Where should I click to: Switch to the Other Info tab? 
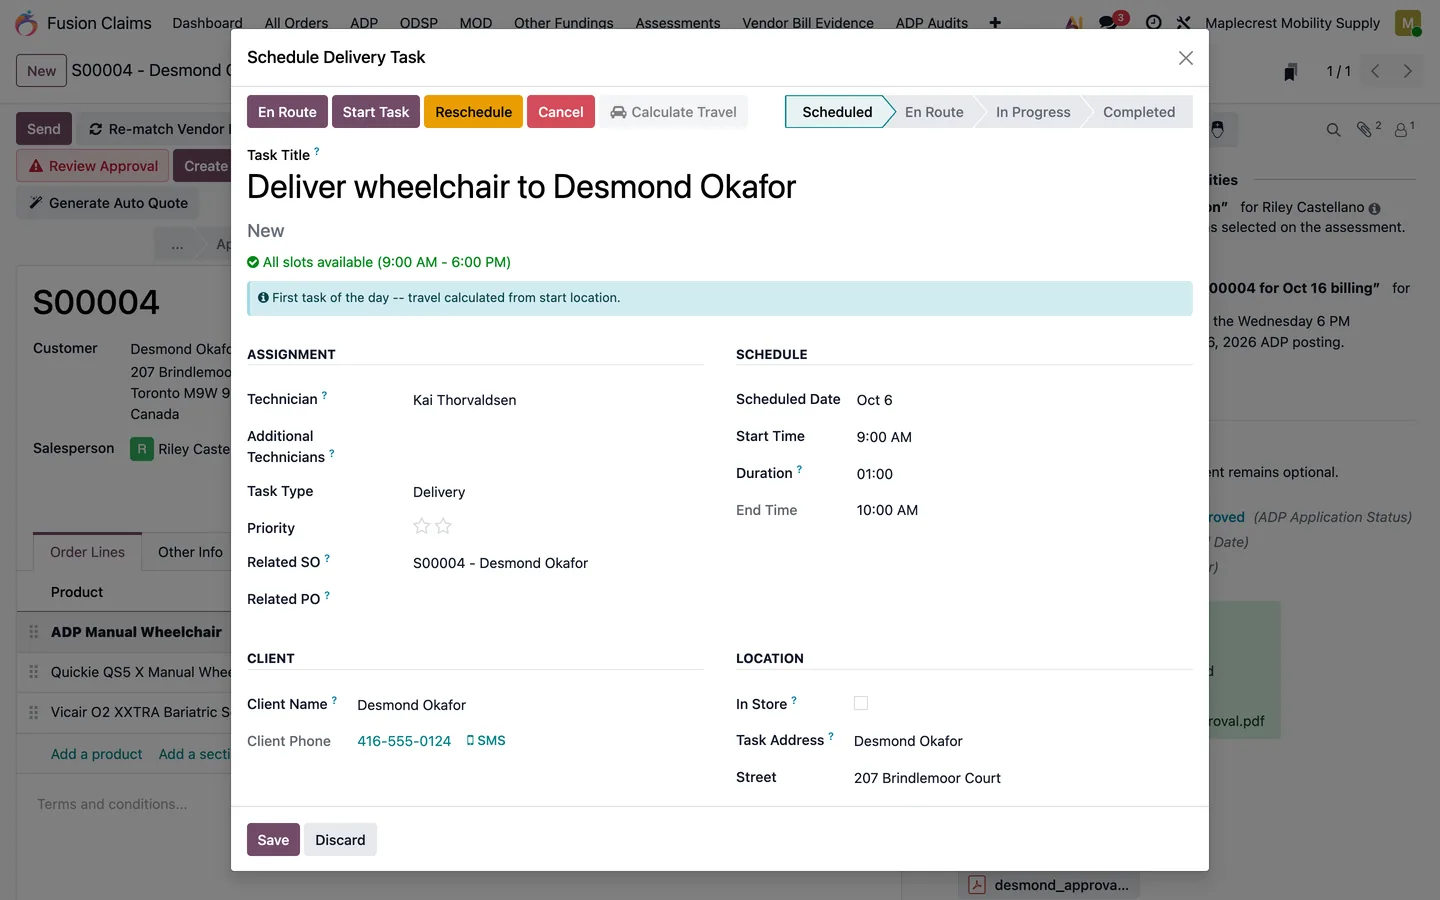190,552
